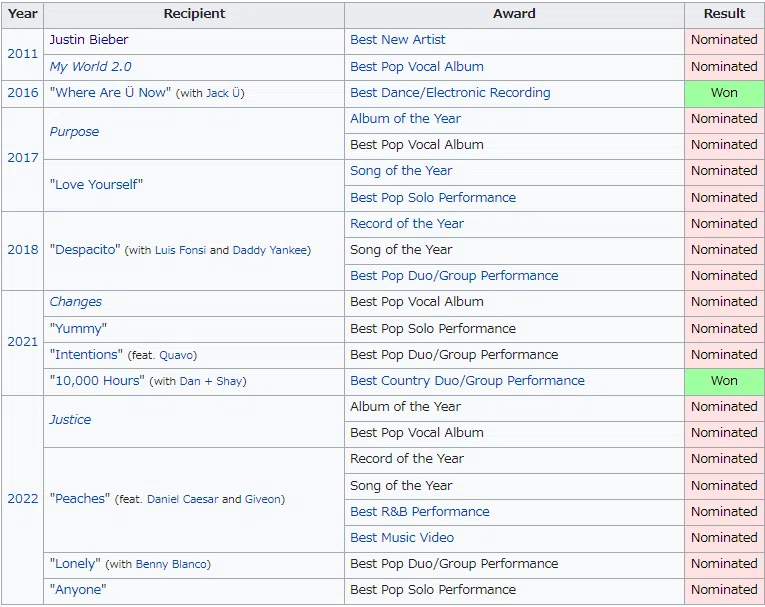
Task: Select the Nominated cell for Best R&B Performance
Action: pyautogui.click(x=724, y=512)
